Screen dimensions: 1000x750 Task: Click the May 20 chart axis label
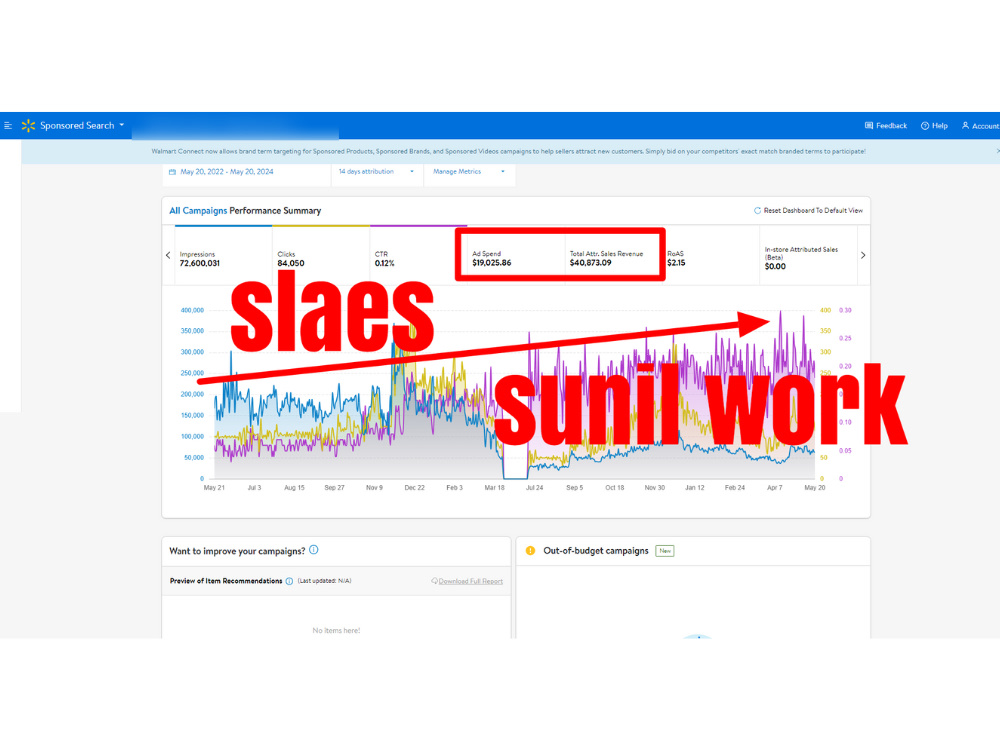click(x=814, y=487)
